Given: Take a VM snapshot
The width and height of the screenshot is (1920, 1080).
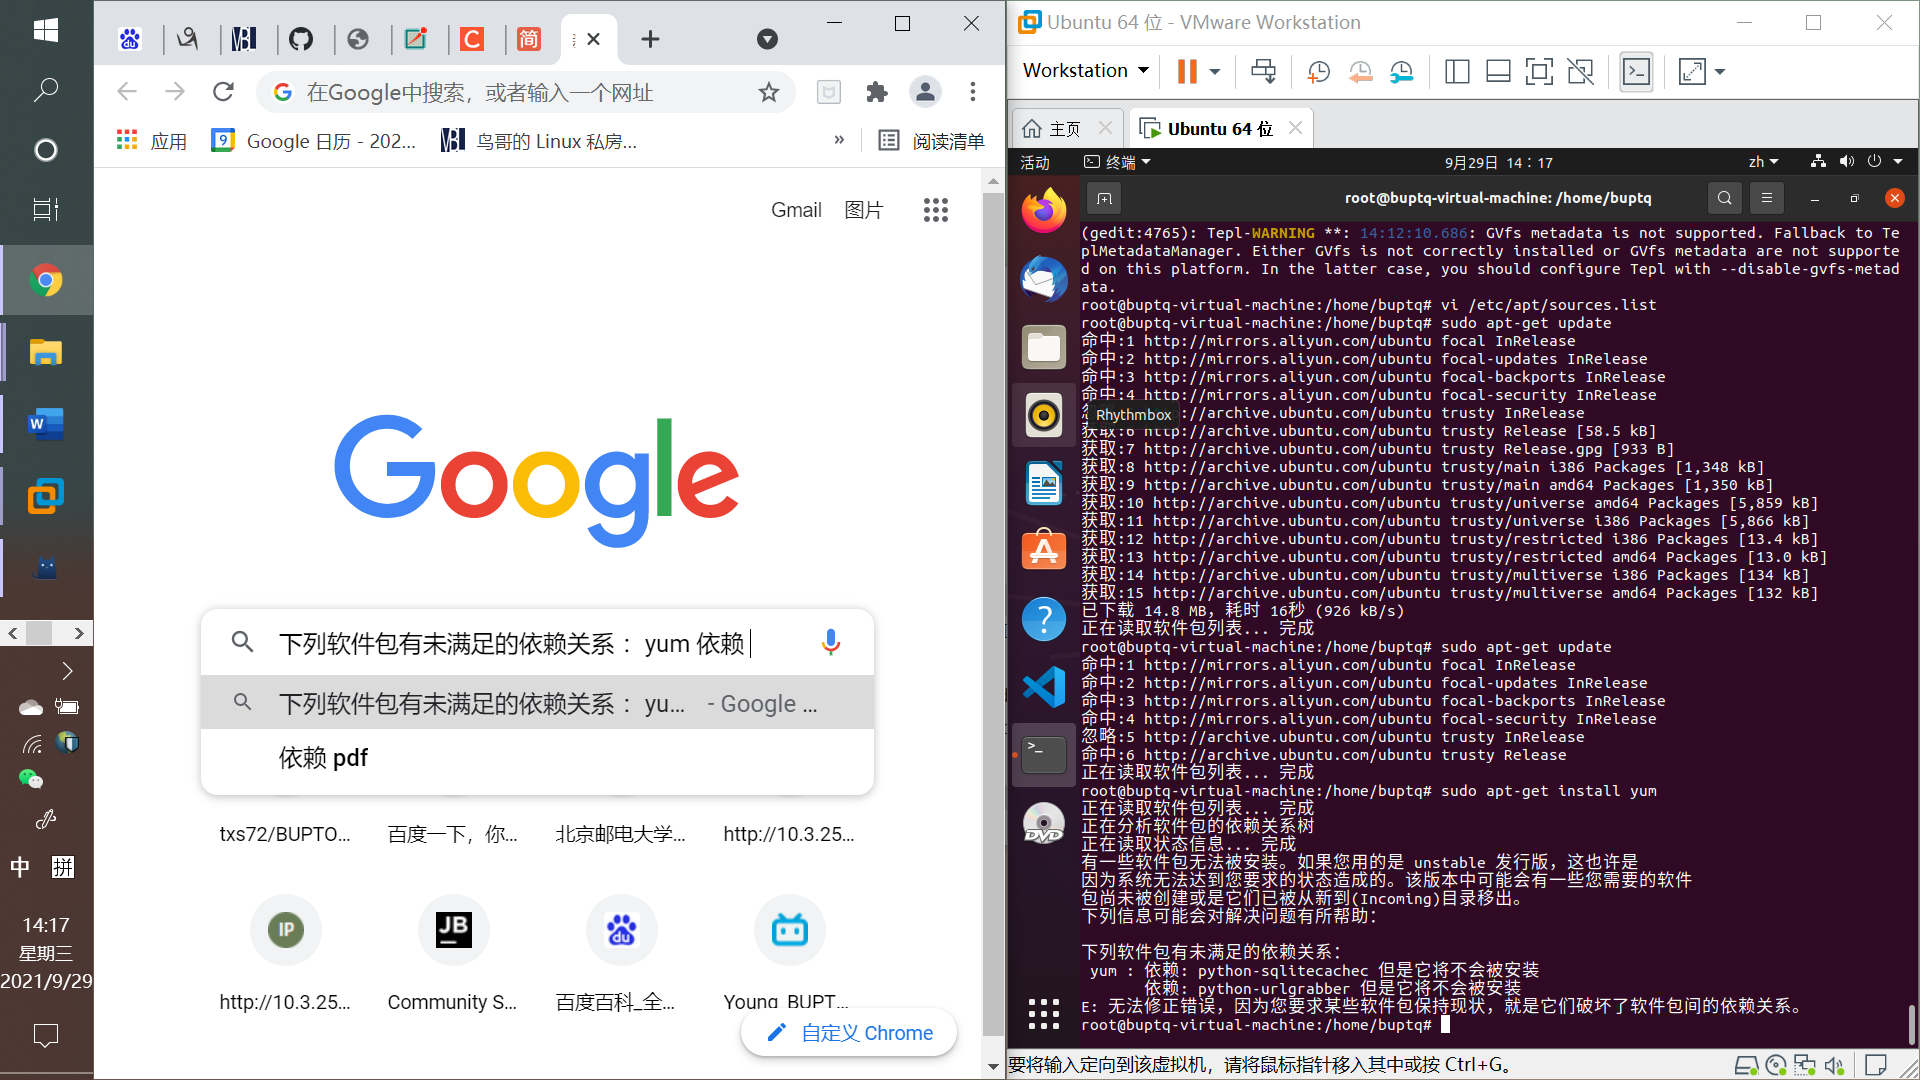Looking at the screenshot, I should (1318, 71).
